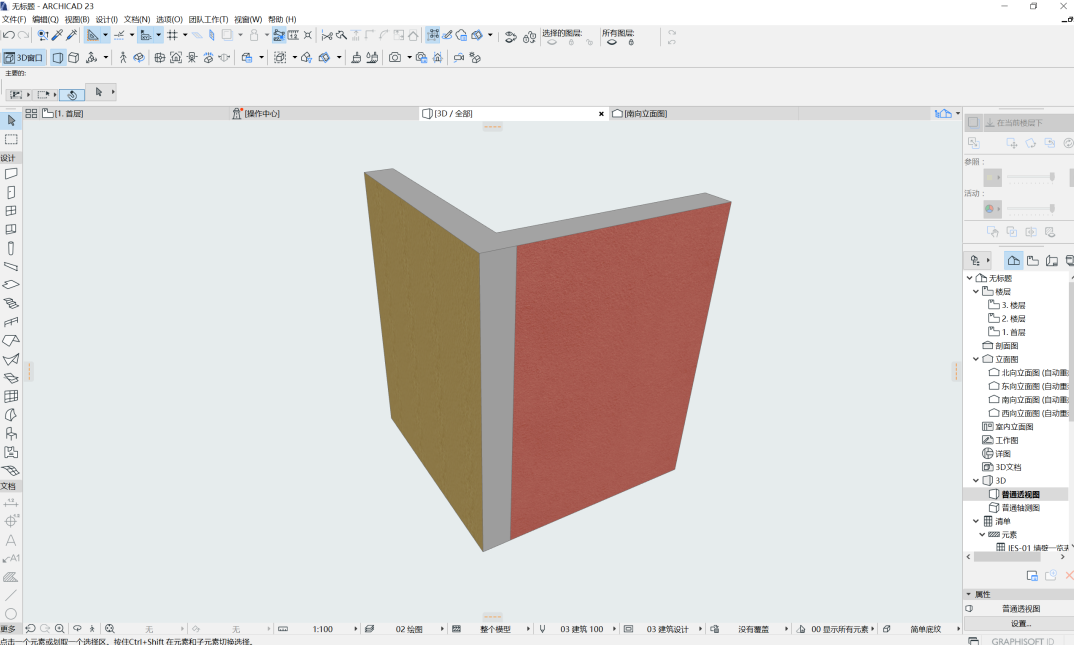Open the 设计(I) menu

pyautogui.click(x=107, y=19)
